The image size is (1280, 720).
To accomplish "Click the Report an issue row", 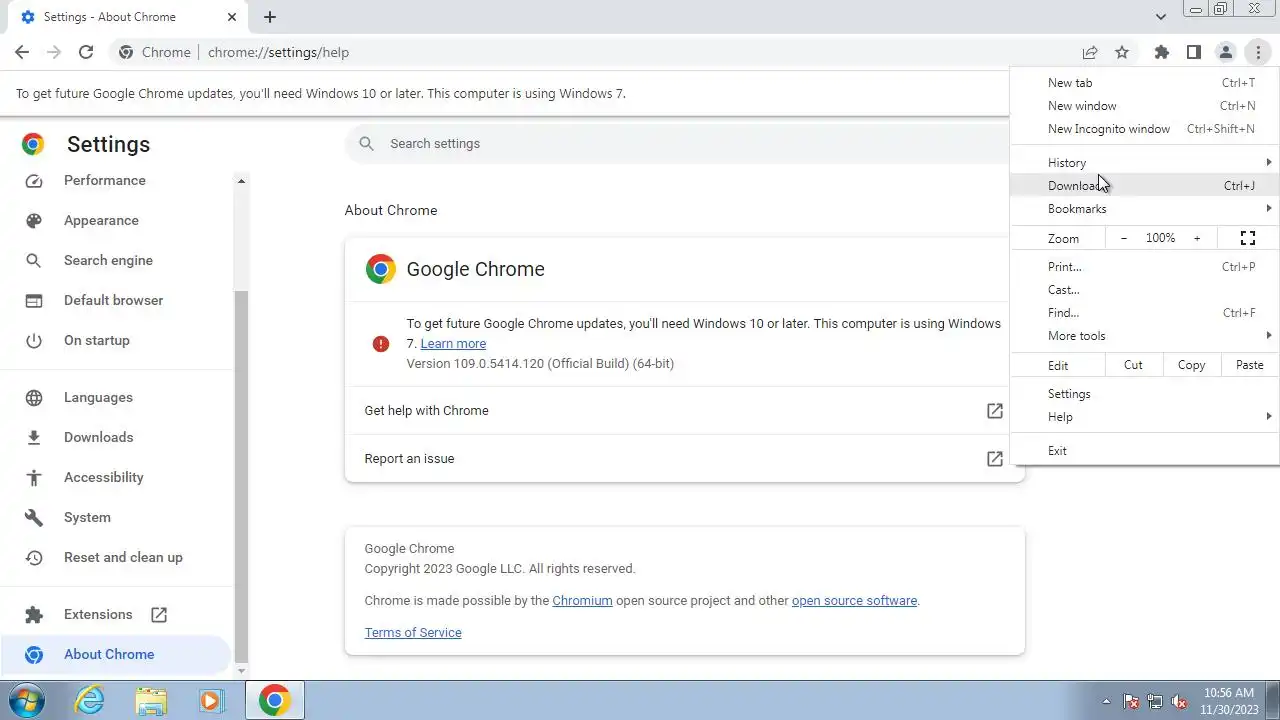I will click(x=684, y=458).
